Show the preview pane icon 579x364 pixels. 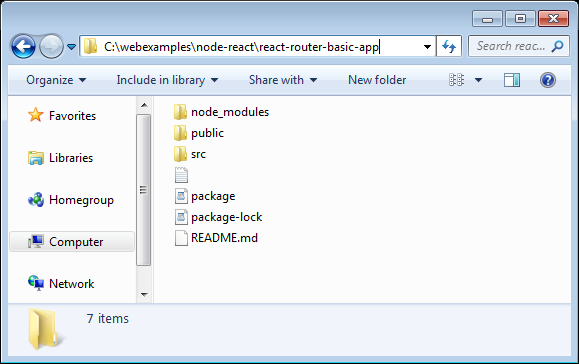[x=512, y=80]
